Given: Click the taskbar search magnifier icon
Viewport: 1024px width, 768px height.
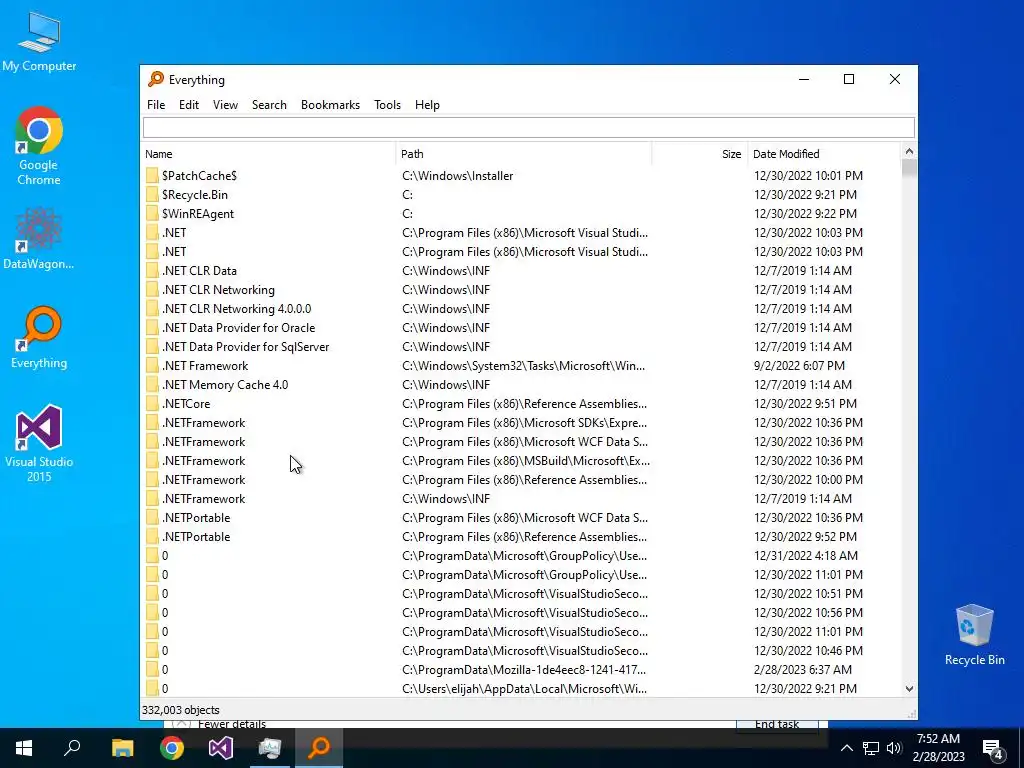Looking at the screenshot, I should (x=72, y=748).
